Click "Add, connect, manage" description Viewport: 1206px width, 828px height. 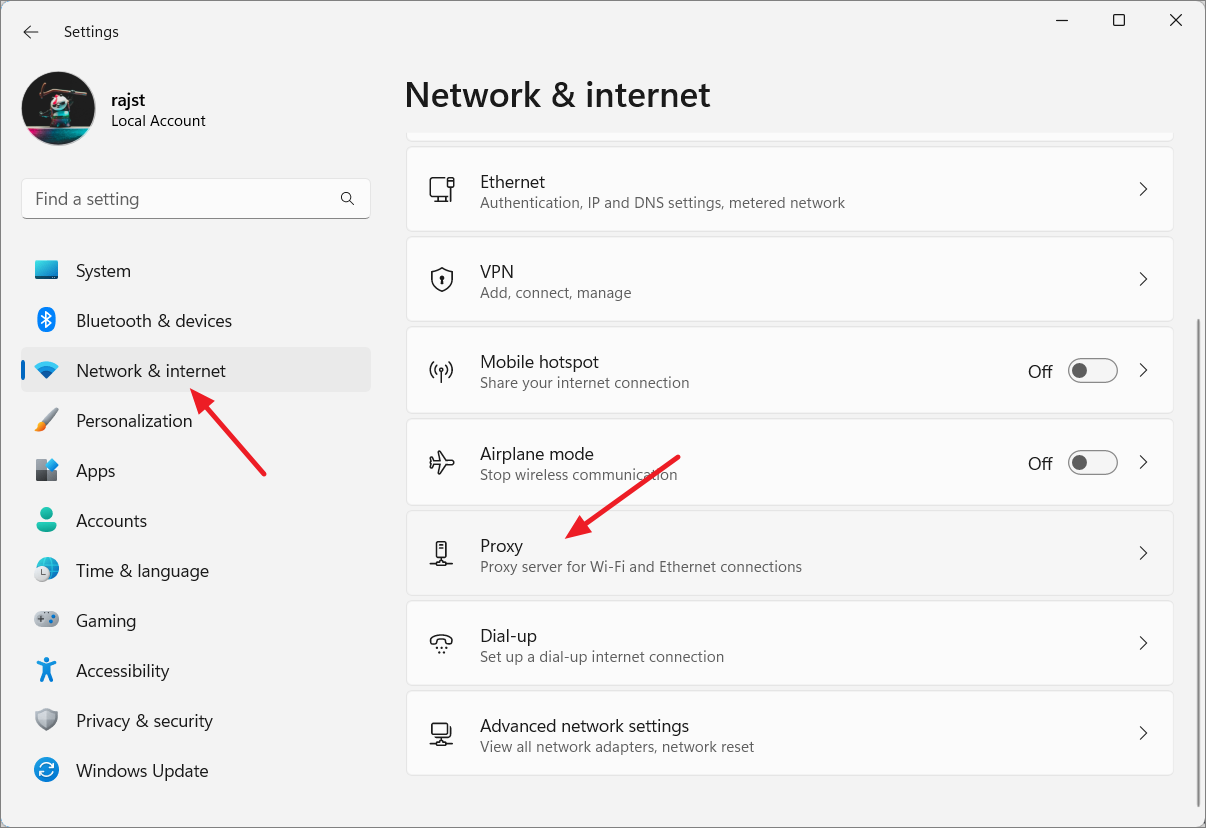coord(555,293)
